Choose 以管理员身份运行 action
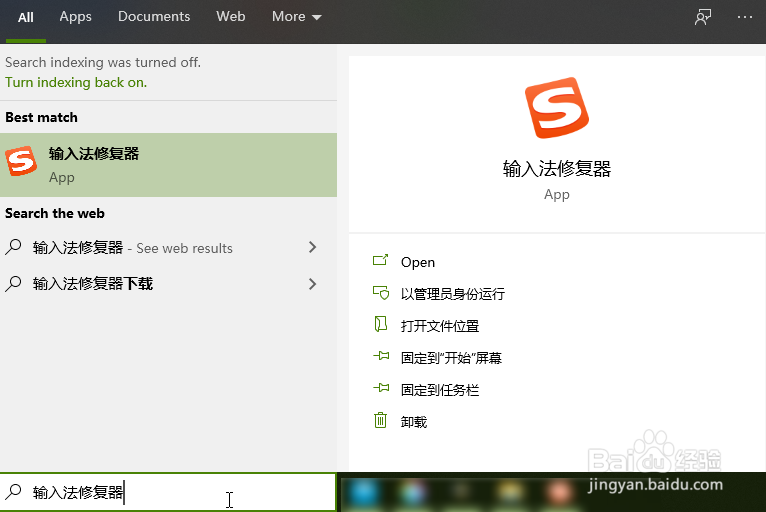This screenshot has height=512, width=766. (452, 294)
